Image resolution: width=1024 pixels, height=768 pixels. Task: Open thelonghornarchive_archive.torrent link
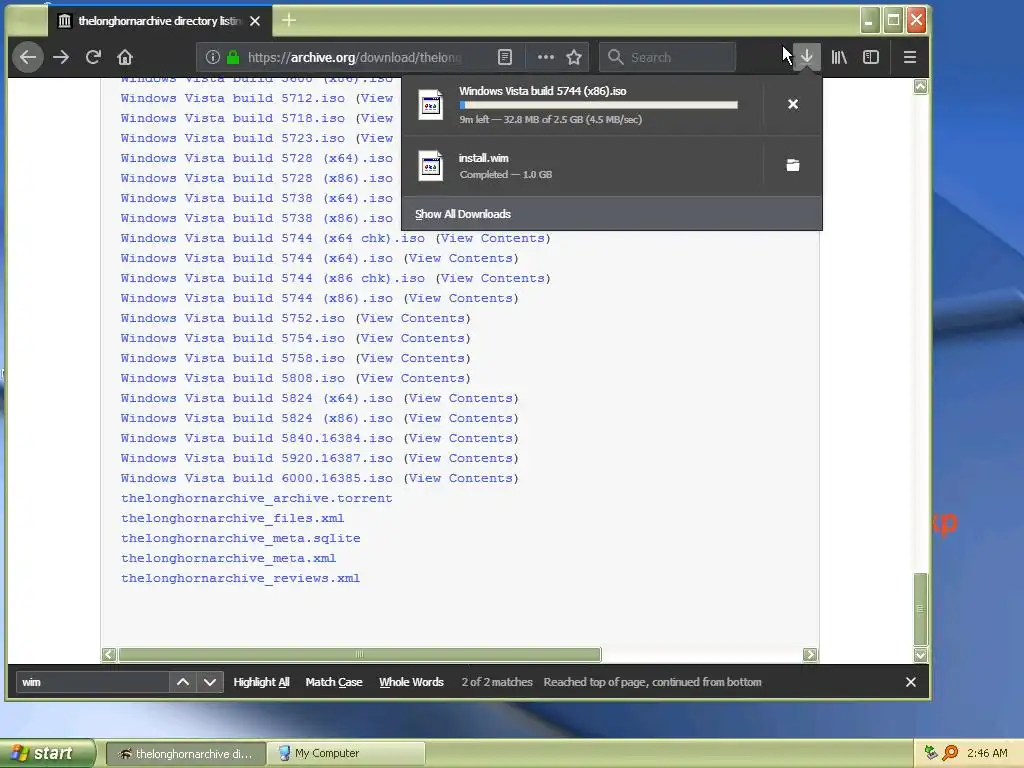257,498
